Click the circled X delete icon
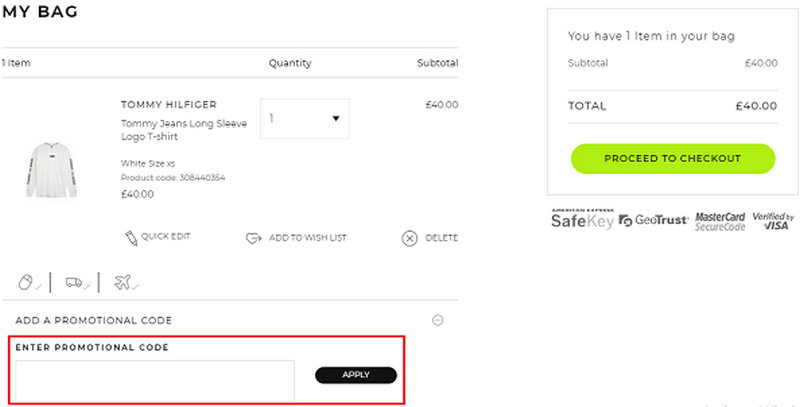The width and height of the screenshot is (800, 407). click(409, 238)
